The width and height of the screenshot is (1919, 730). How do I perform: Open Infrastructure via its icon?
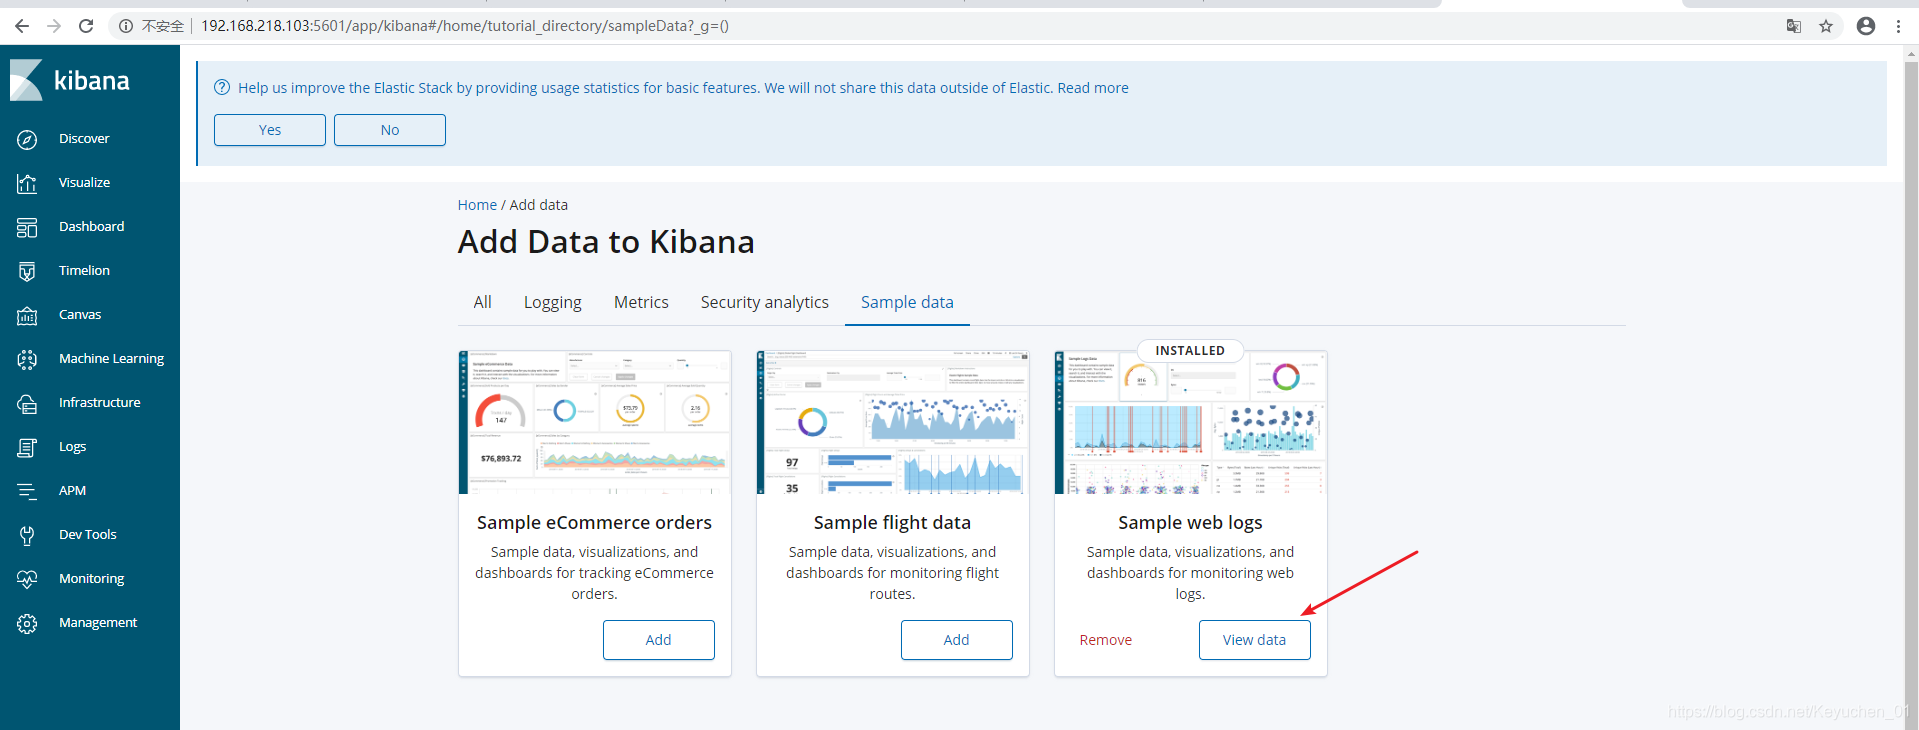pos(27,403)
